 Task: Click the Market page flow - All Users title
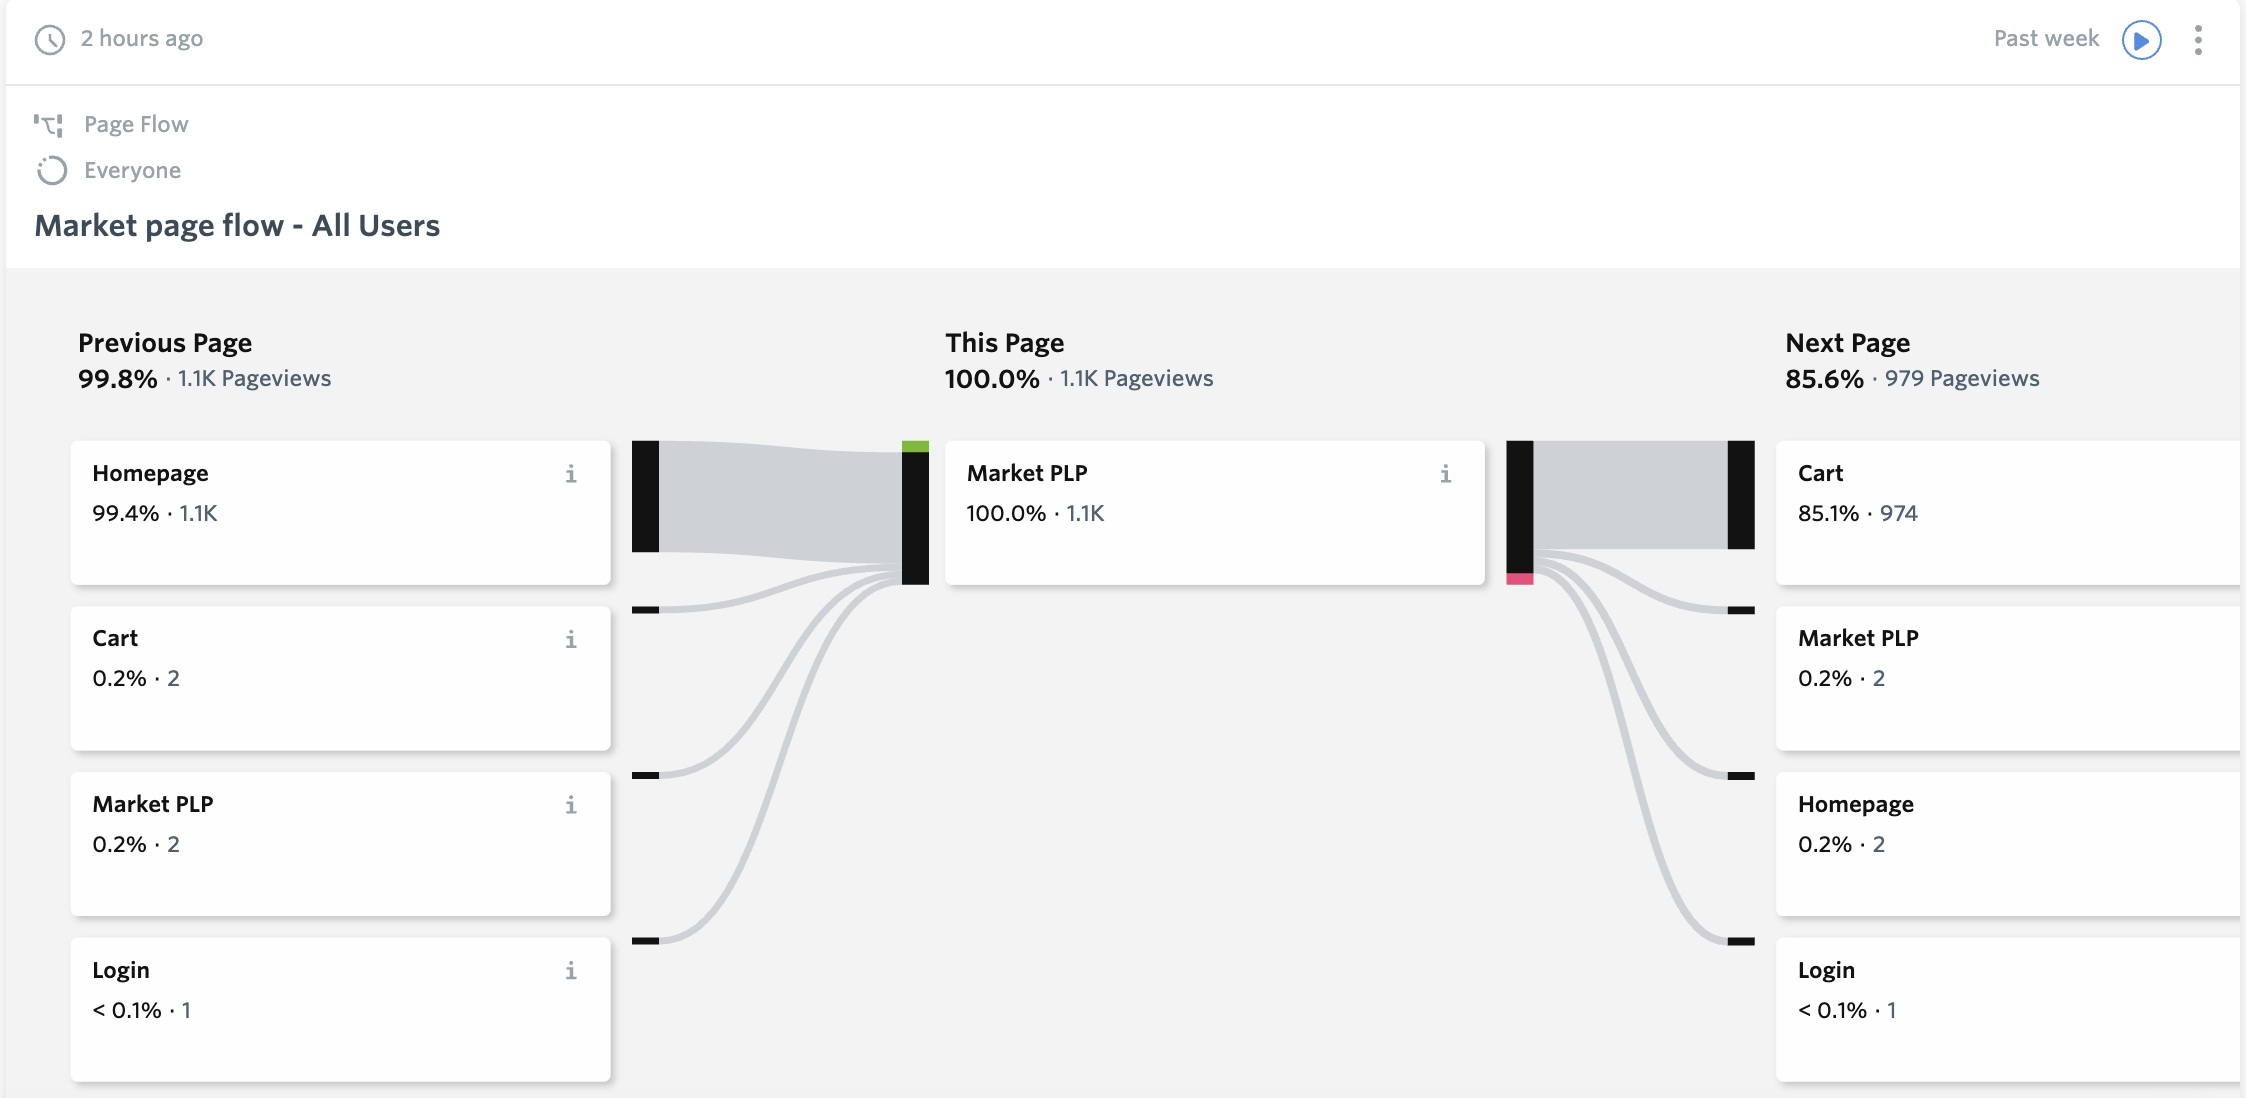[x=237, y=226]
